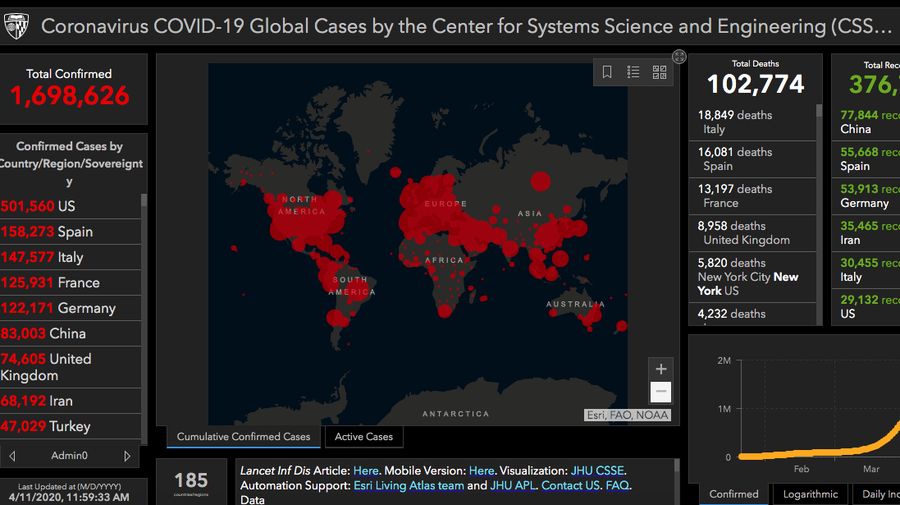Screen dimensions: 900x505
Task: Click 18,849 deaths Italy entry
Action: (x=752, y=122)
